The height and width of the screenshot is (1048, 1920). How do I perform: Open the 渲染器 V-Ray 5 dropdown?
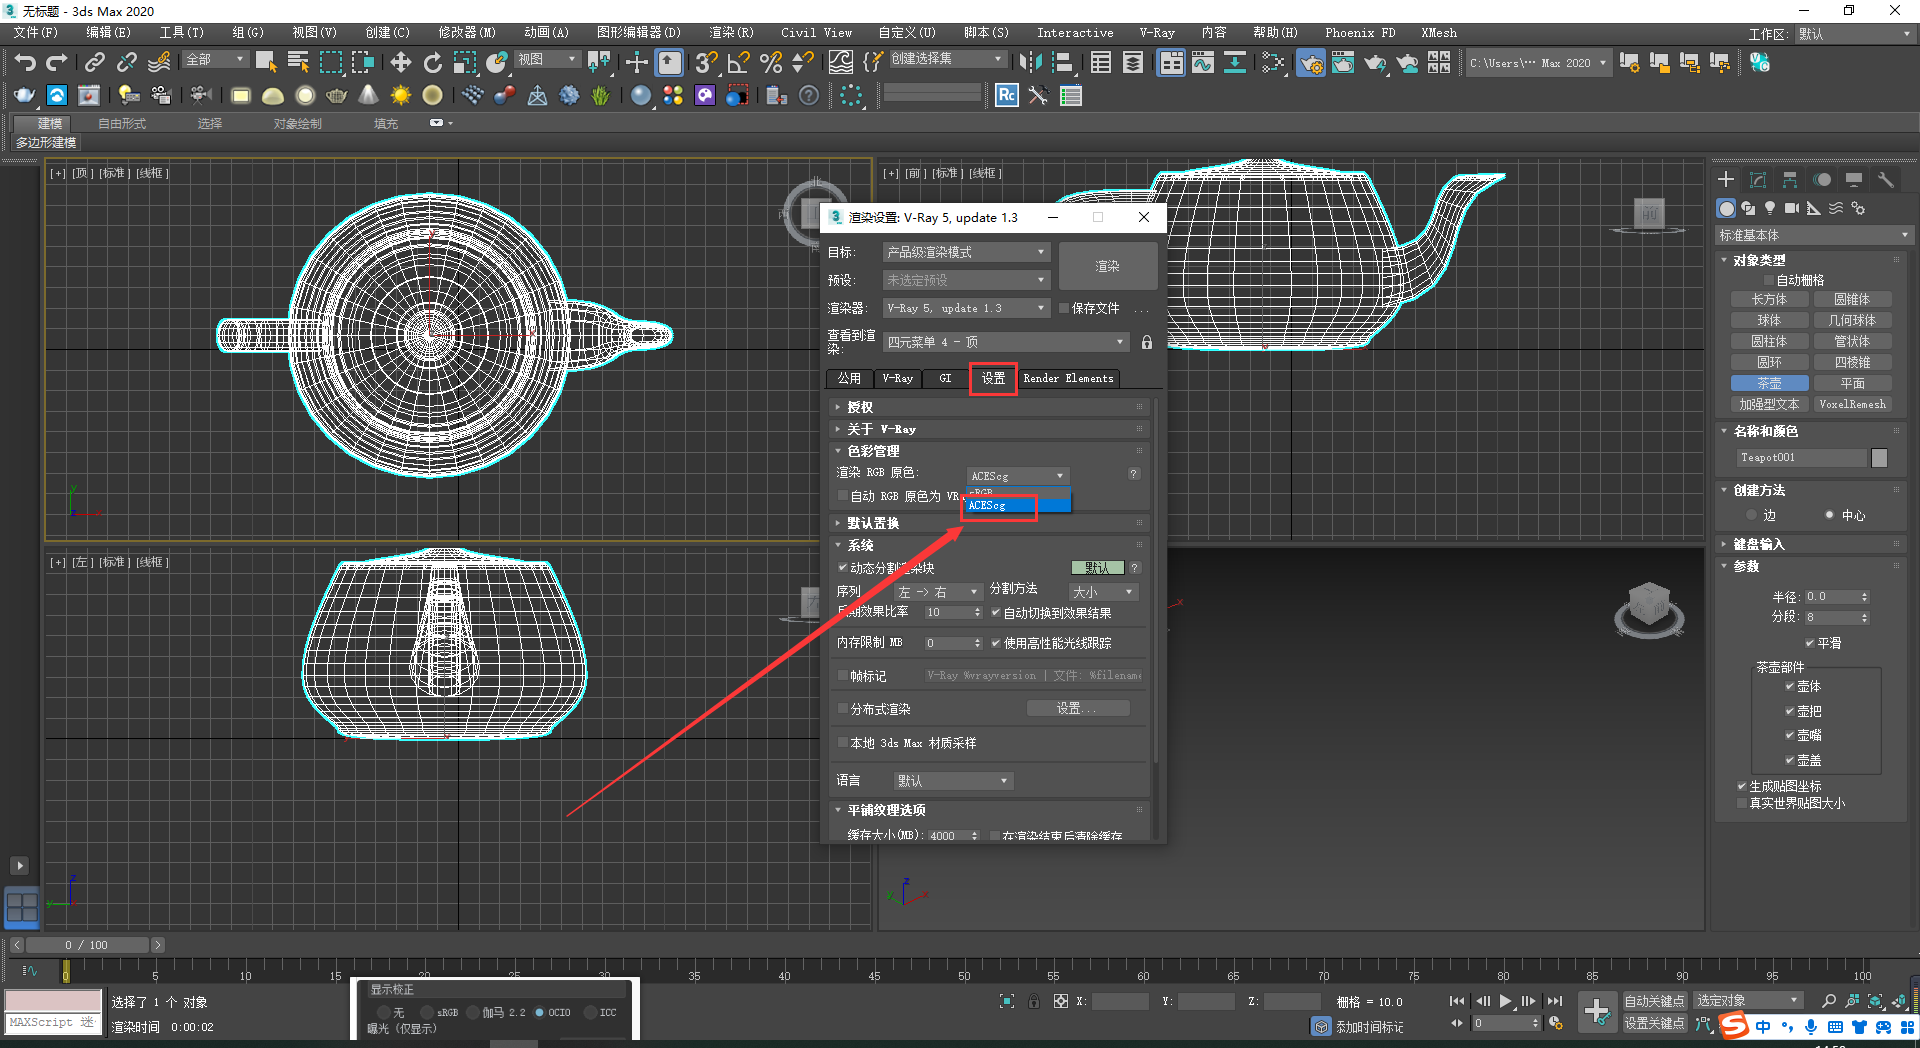[x=966, y=308]
